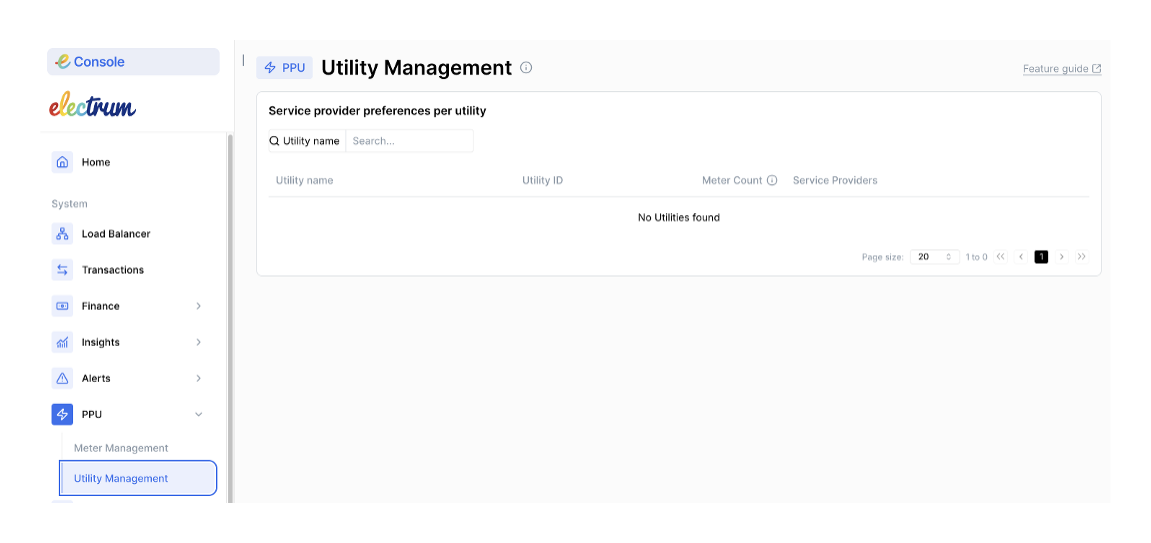Click the 'No Utilities found' message
Image resolution: width=1151 pixels, height=543 pixels.
tap(679, 217)
